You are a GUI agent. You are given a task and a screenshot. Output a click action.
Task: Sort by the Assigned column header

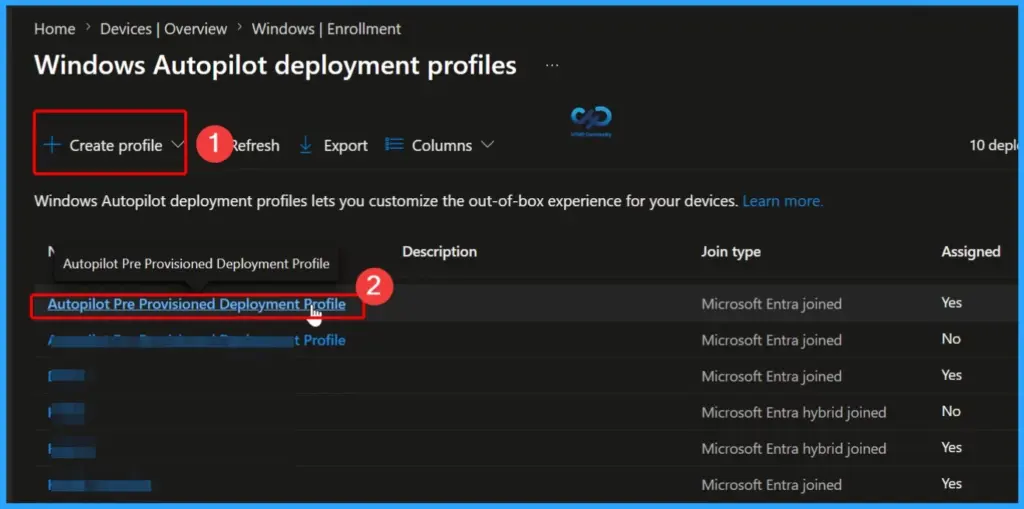(970, 252)
